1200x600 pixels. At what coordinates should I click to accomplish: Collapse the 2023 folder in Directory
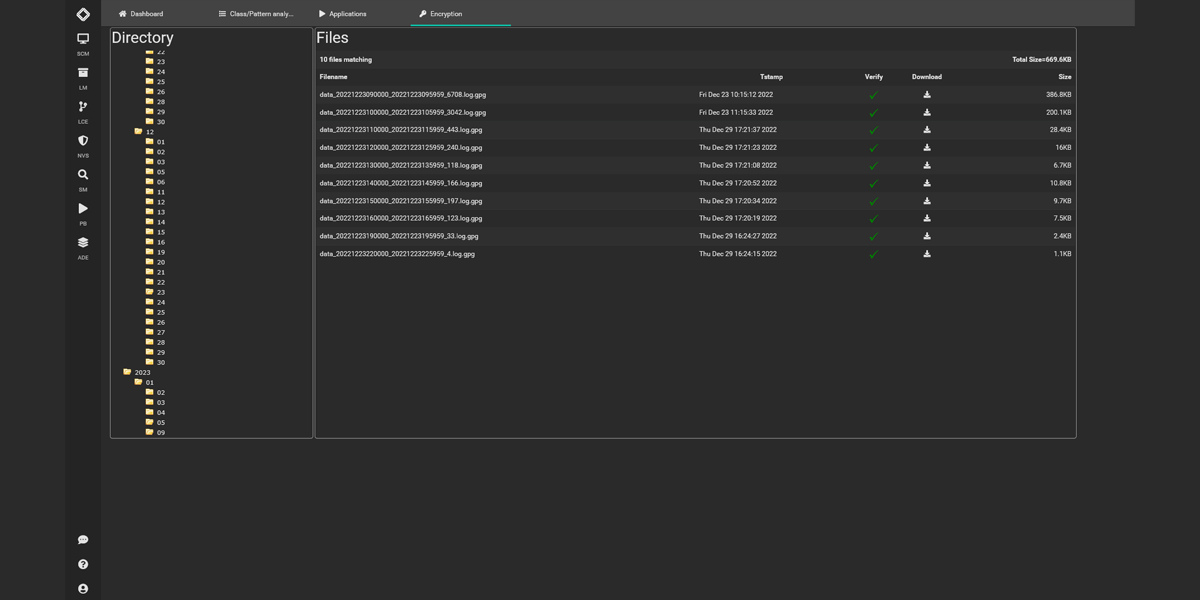pyautogui.click(x=136, y=371)
